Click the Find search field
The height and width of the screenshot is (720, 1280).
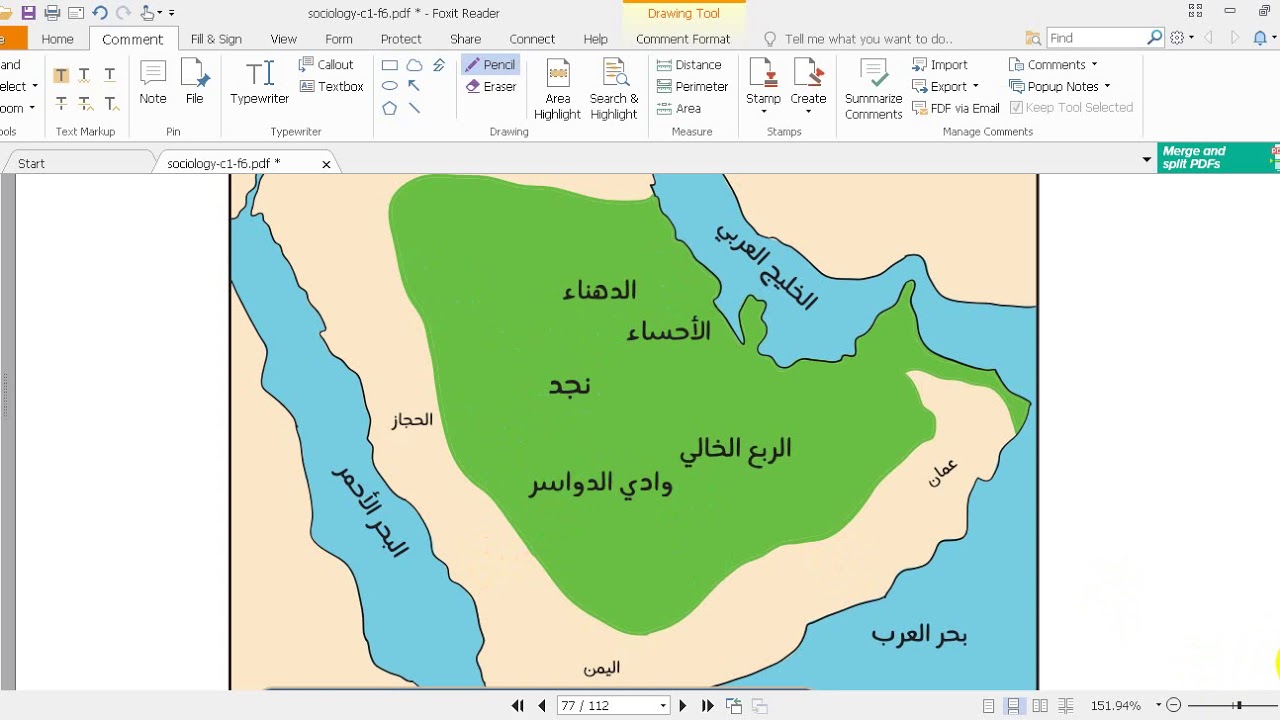point(1096,38)
